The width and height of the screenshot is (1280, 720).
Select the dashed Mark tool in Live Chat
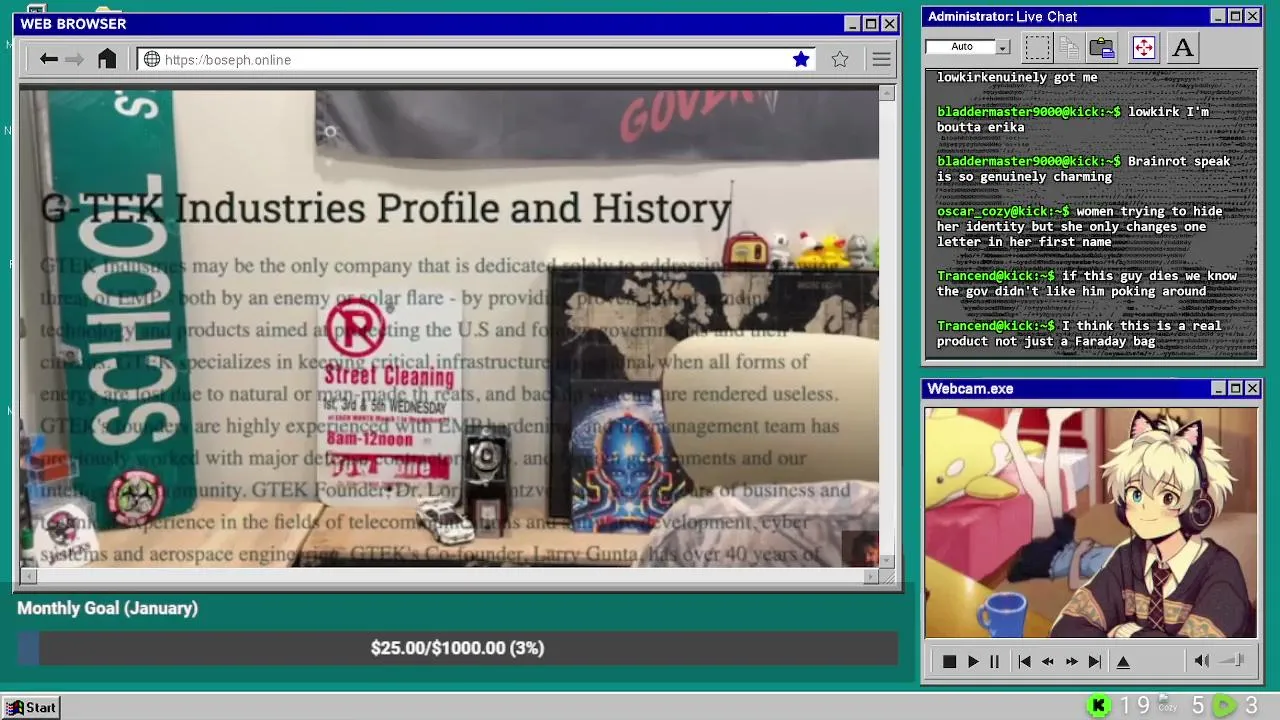tap(1037, 47)
